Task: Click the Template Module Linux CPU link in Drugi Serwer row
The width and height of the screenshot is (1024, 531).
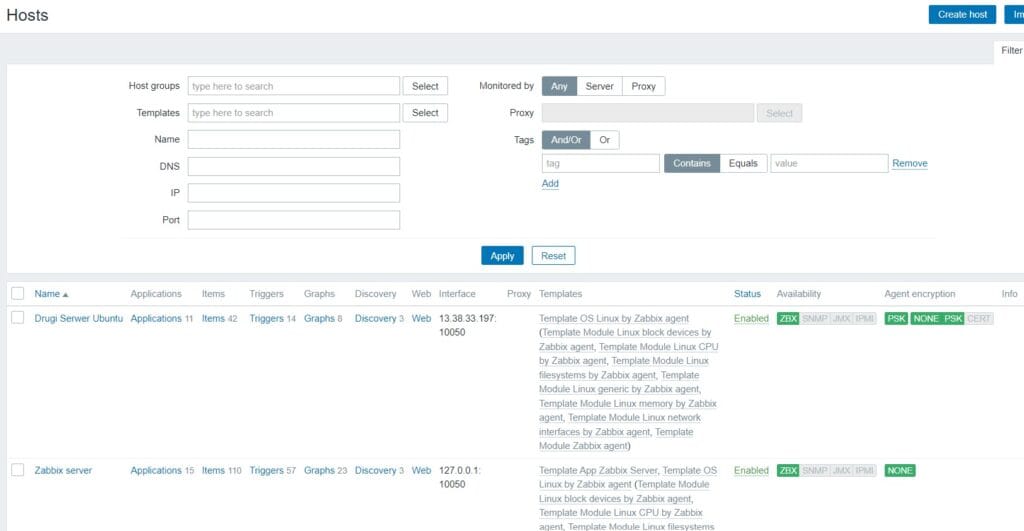Action: (658, 347)
